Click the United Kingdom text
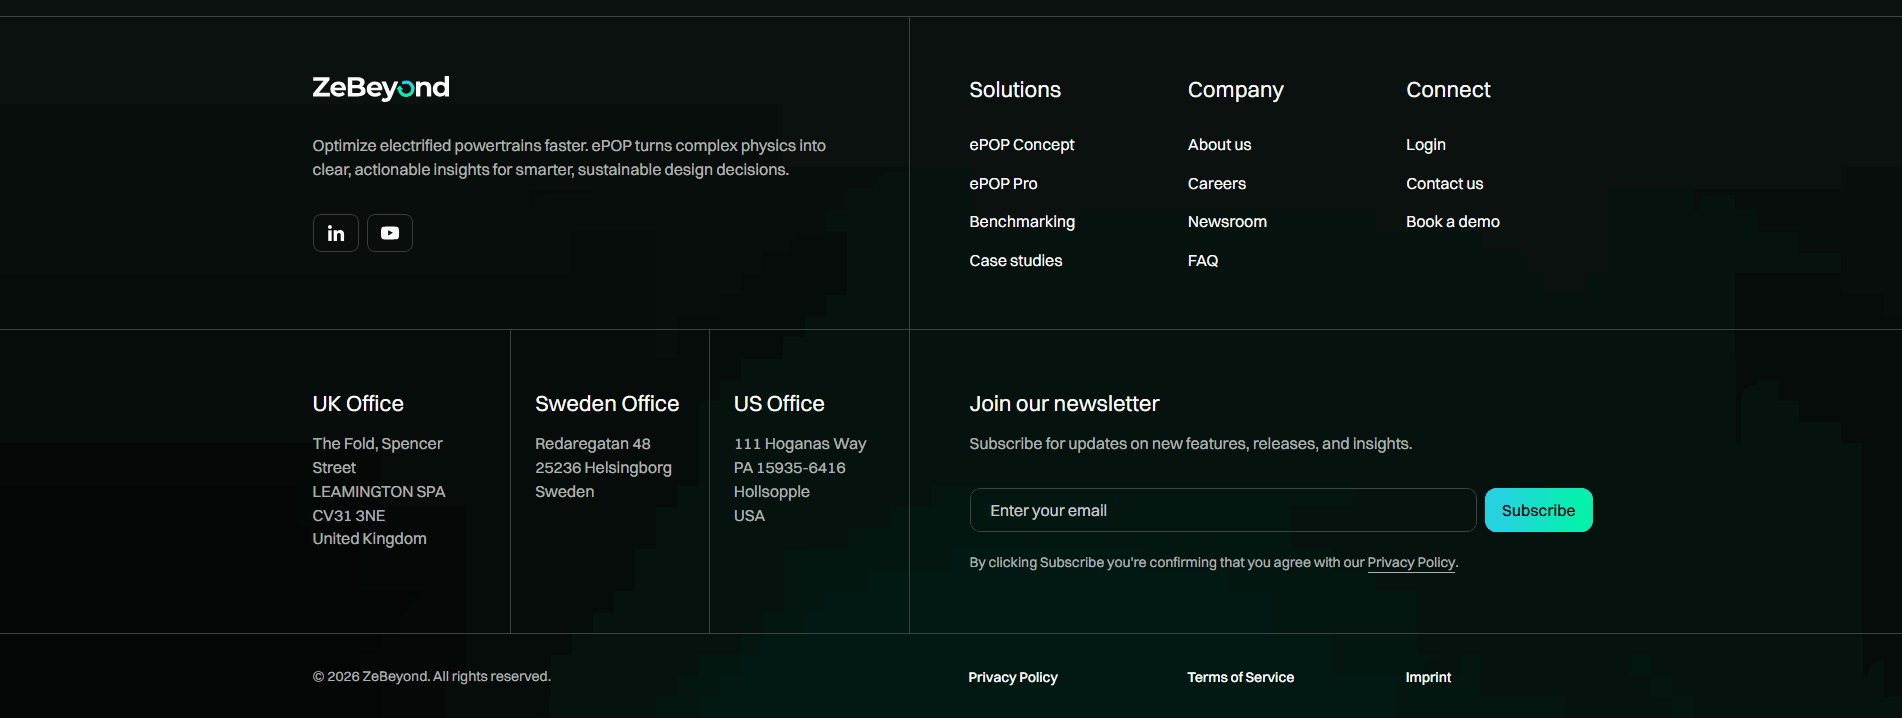Image resolution: width=1902 pixels, height=718 pixels. 369,539
